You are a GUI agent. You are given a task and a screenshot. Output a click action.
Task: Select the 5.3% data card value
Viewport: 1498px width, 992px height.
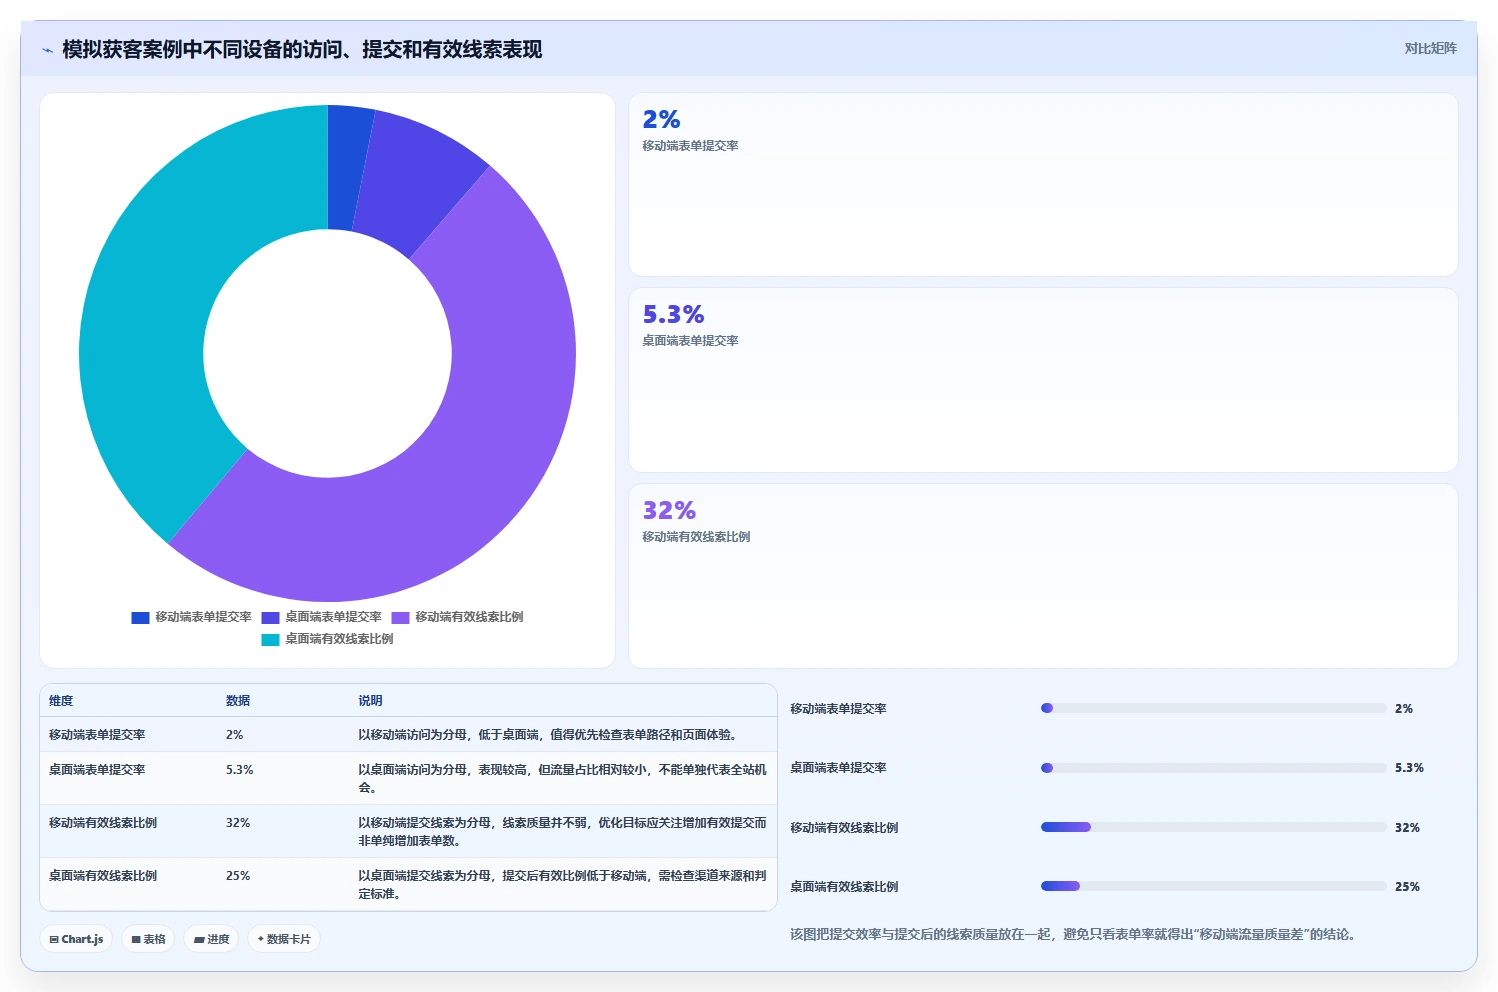(x=673, y=315)
